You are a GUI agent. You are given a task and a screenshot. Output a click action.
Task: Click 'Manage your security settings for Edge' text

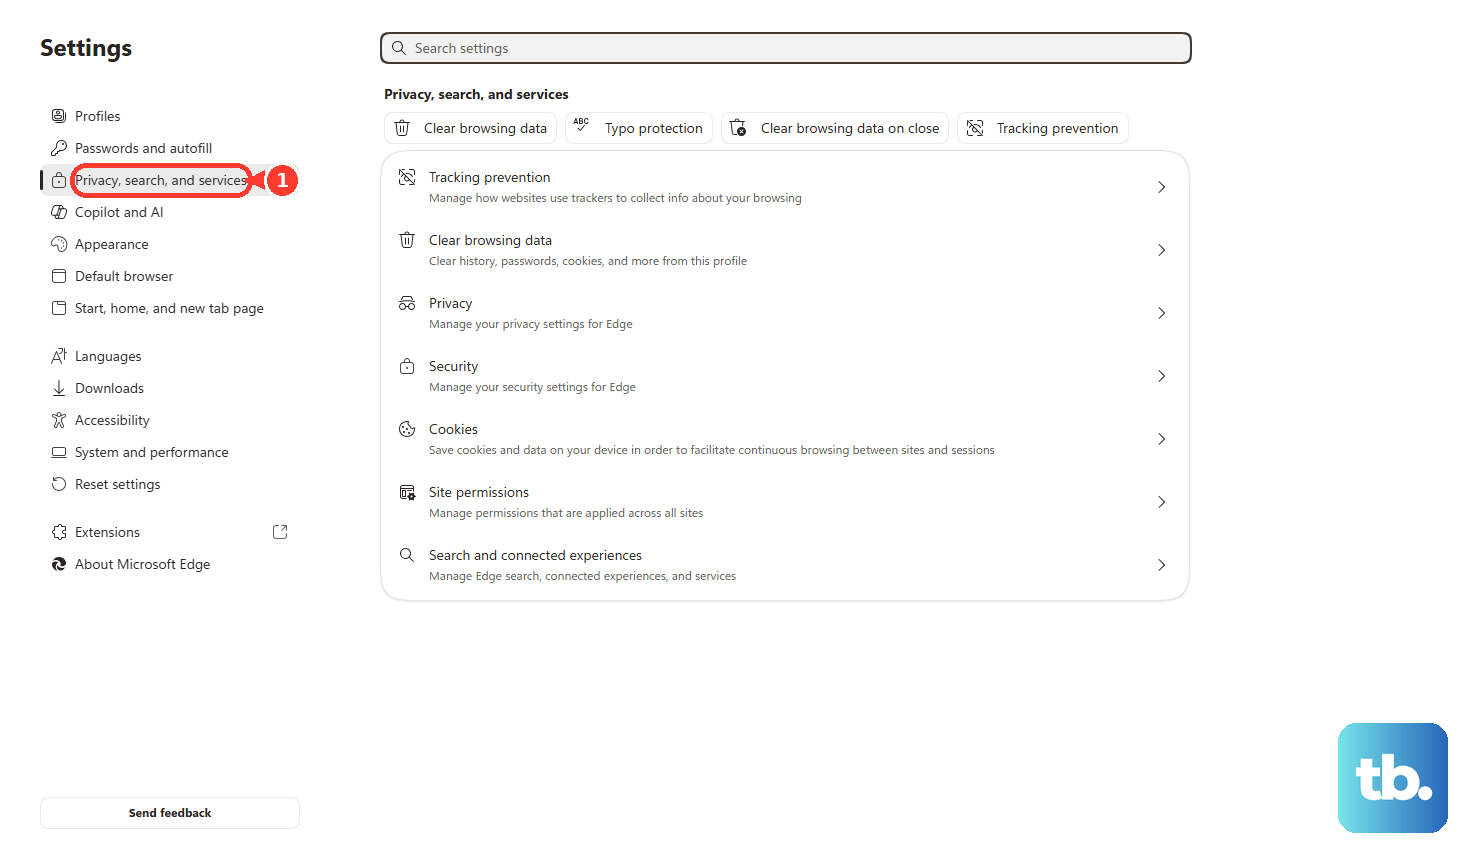pos(532,387)
